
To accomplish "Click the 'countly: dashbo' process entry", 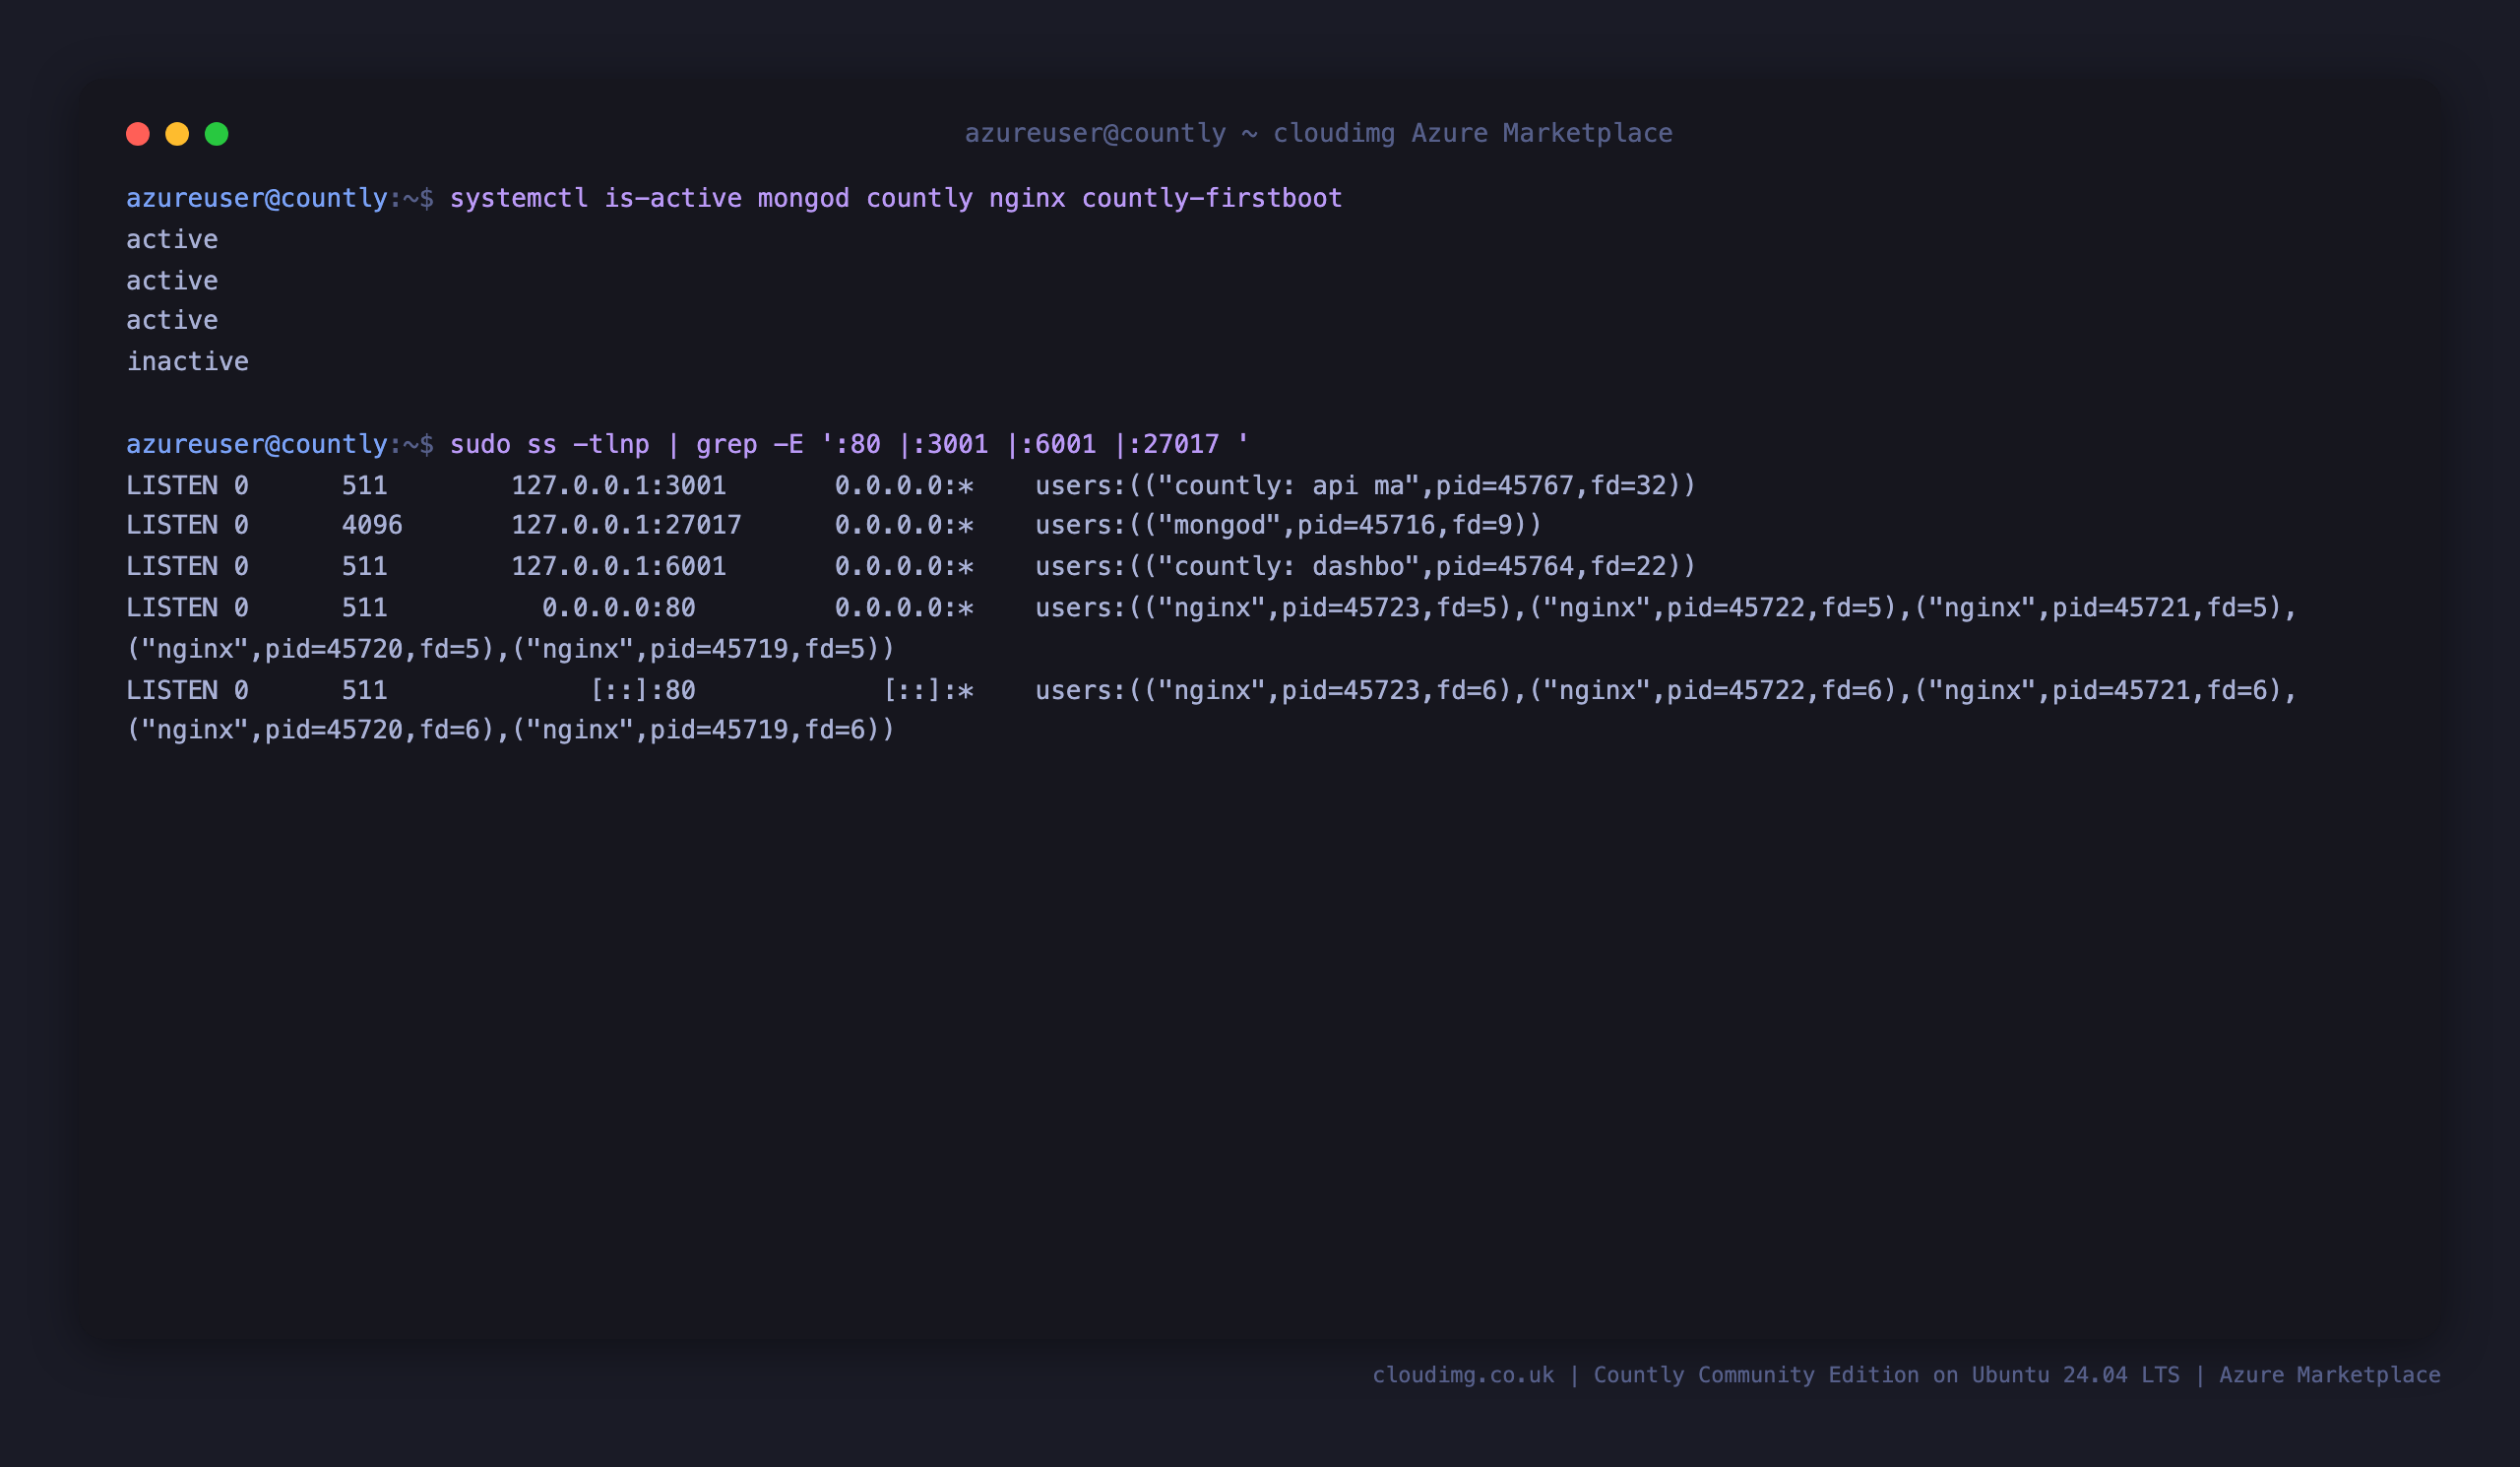I will click(x=1366, y=566).
